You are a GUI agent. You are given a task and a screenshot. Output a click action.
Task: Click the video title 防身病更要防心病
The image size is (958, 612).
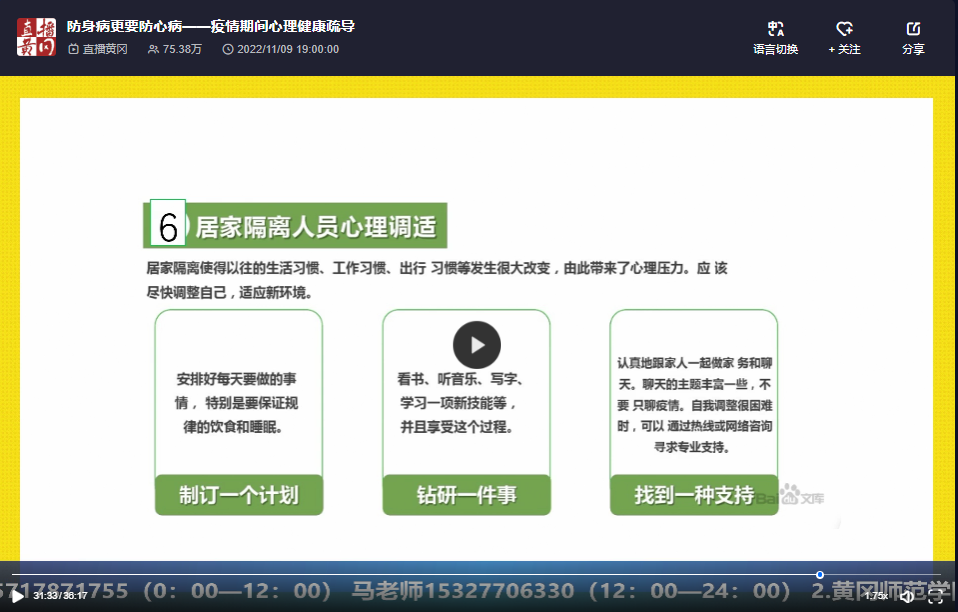[x=211, y=26]
